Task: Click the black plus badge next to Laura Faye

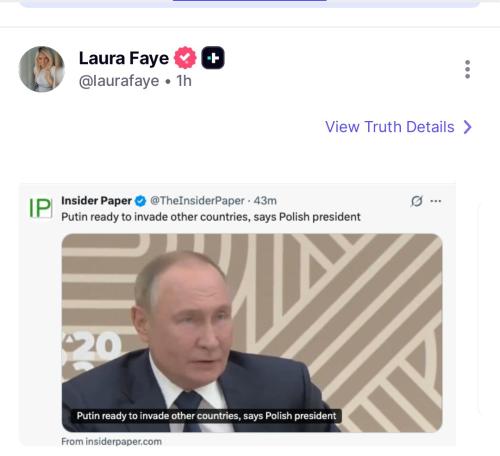Action: [213, 58]
